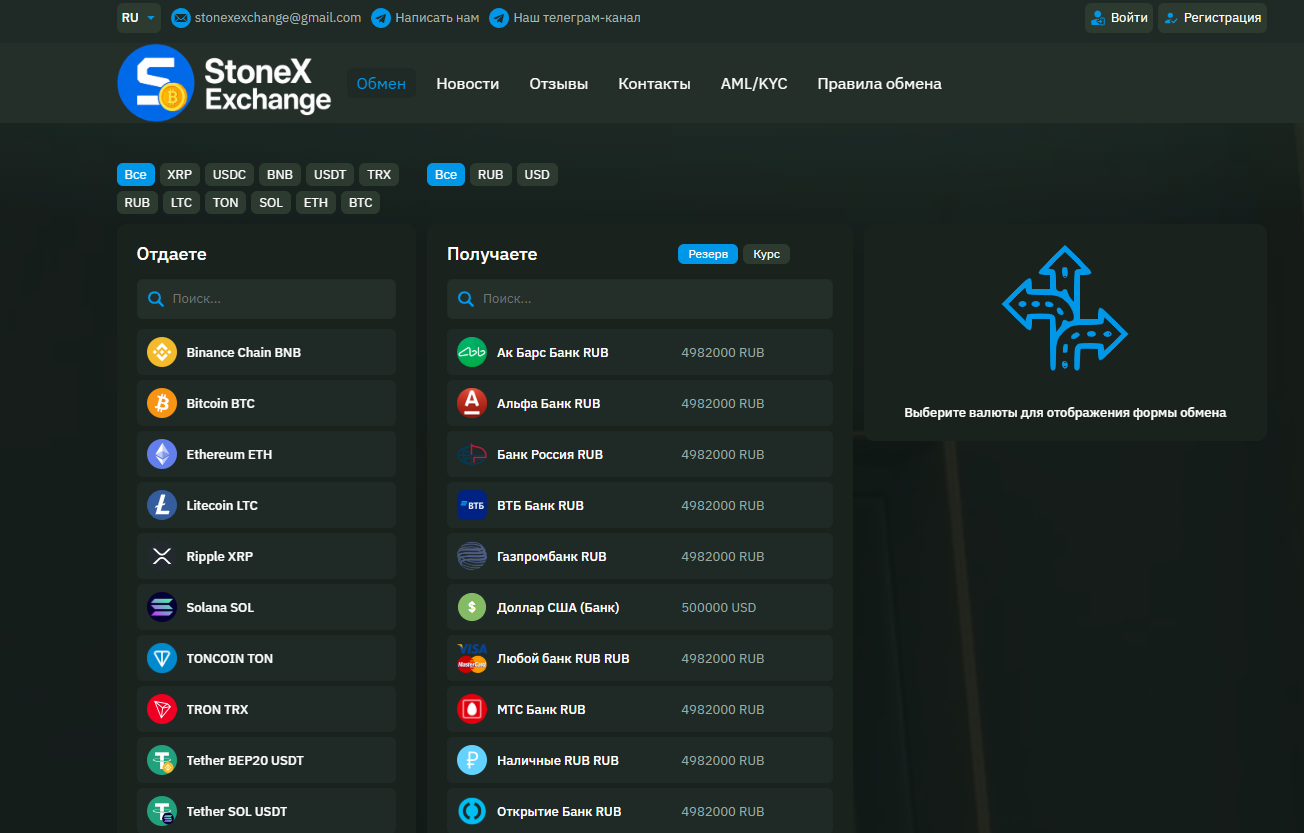Click the Банк Россия logo icon
The image size is (1304, 833).
[472, 454]
